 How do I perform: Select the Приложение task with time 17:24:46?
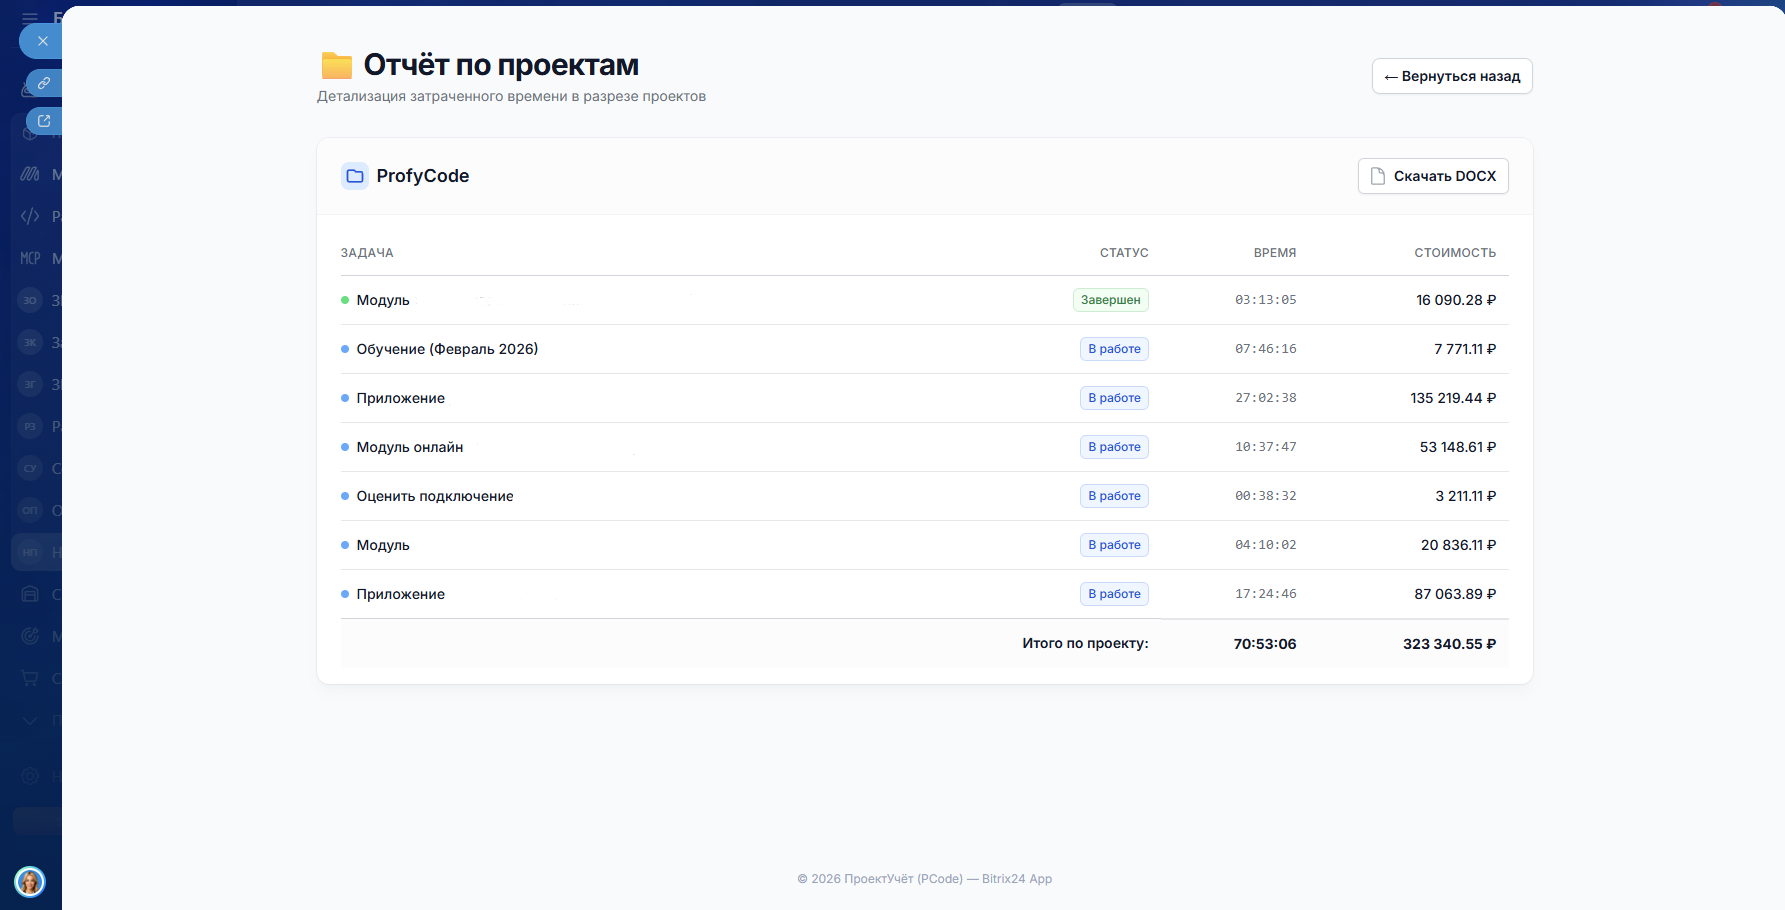point(400,594)
